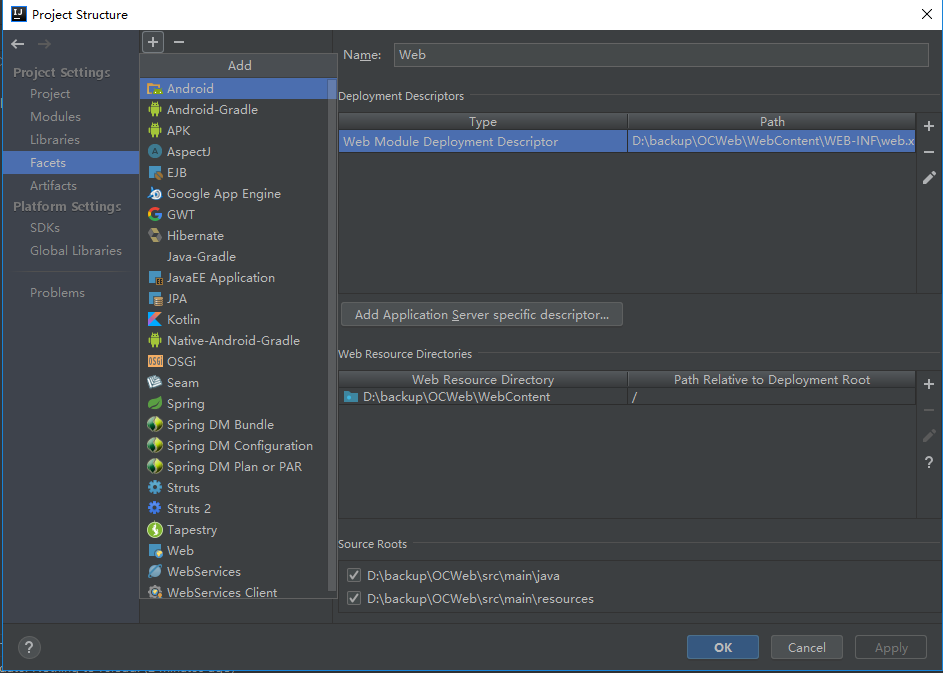Click the GWT Google icon

pyautogui.click(x=155, y=214)
